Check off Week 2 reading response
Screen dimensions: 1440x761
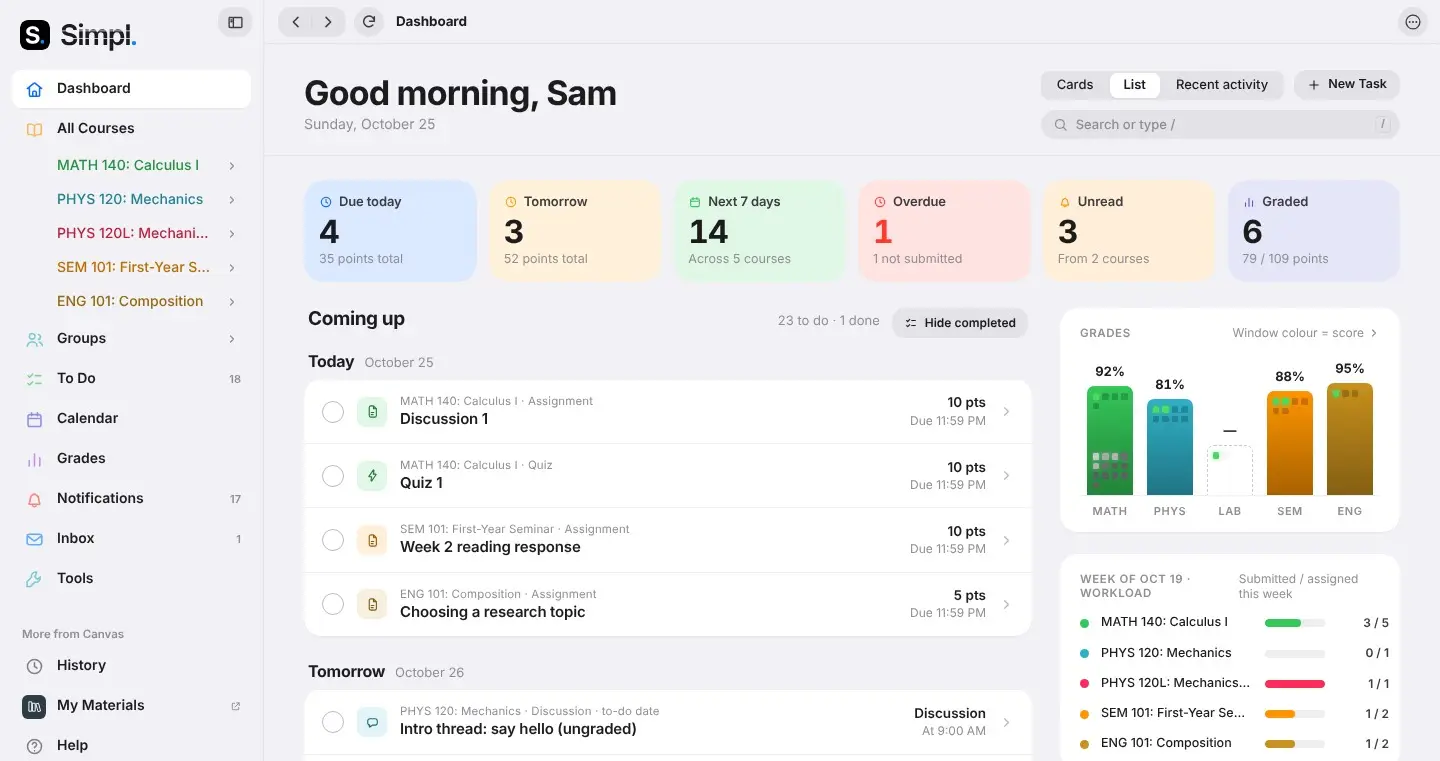click(333, 540)
